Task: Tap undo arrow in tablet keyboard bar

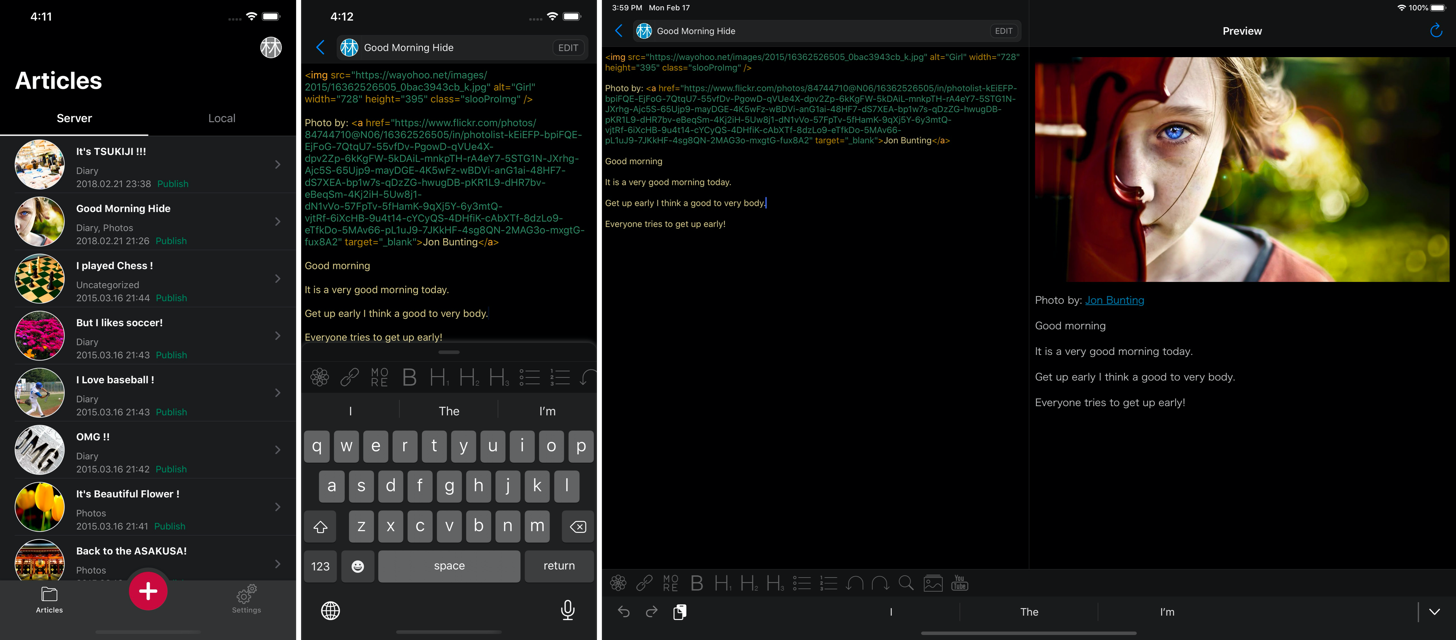Action: point(624,612)
